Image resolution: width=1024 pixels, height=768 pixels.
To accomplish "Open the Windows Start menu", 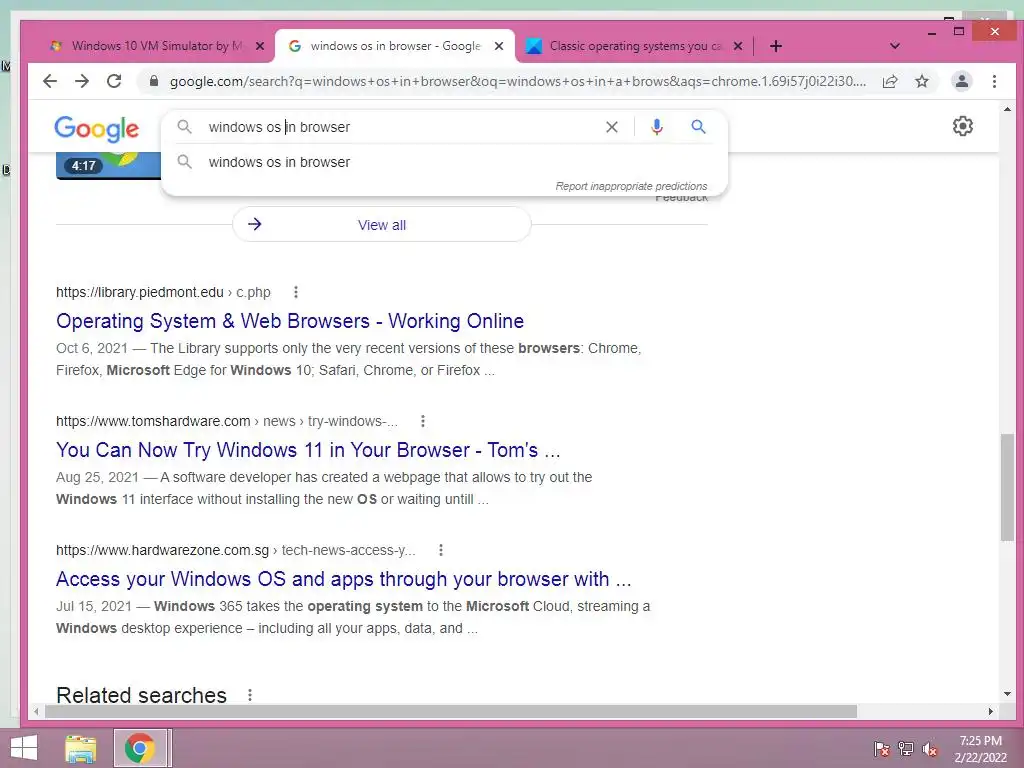I will click(24, 748).
